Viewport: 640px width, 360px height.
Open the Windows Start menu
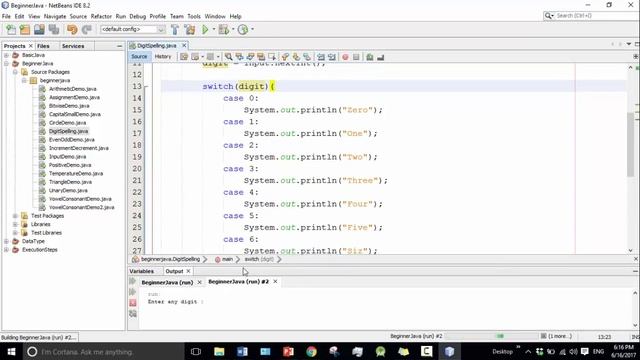click(x=11, y=351)
